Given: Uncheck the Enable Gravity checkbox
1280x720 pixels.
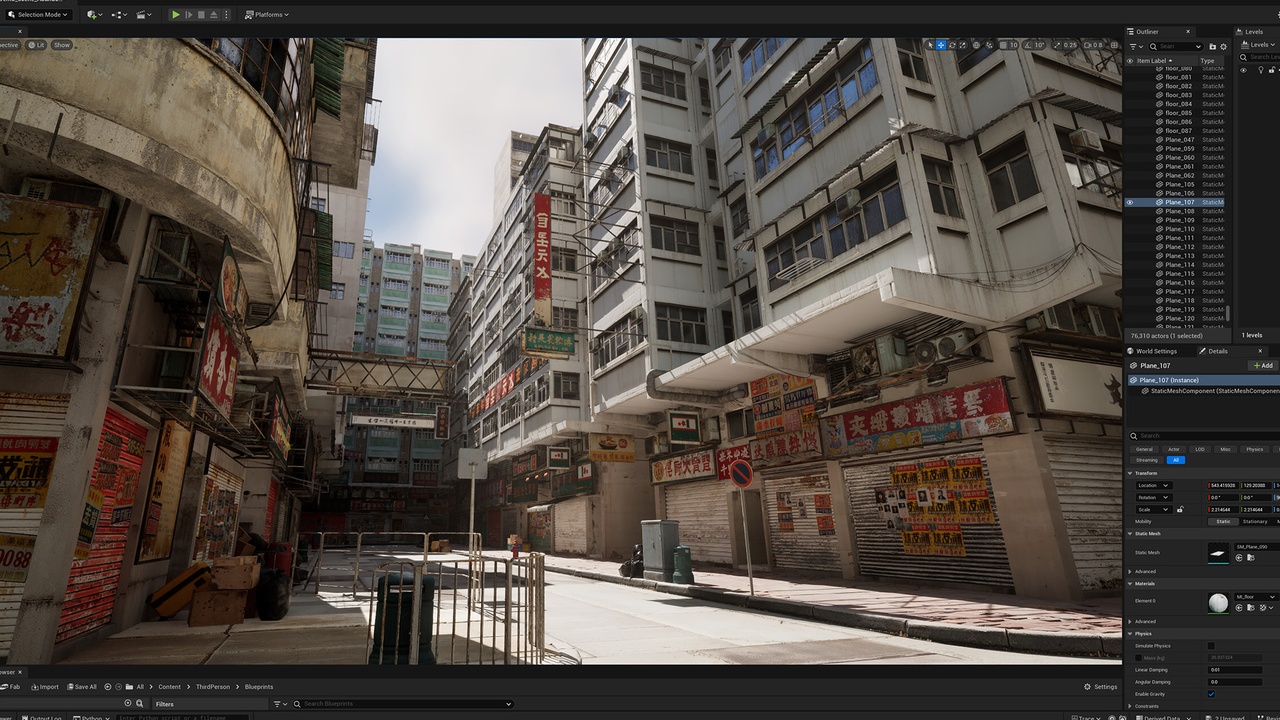Looking at the screenshot, I should 1211,694.
